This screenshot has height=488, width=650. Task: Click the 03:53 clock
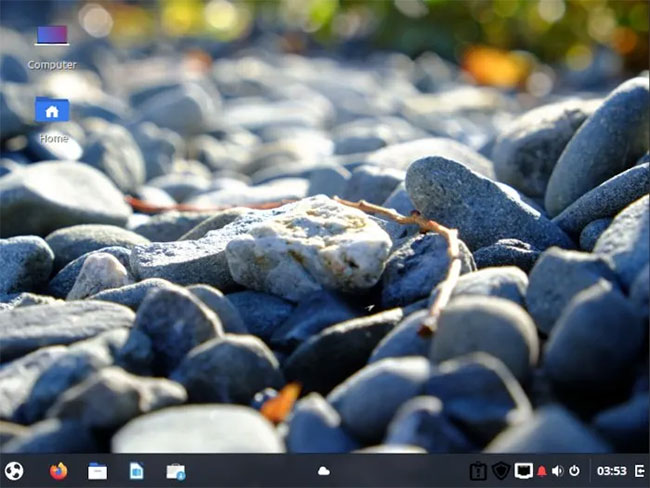click(612, 471)
